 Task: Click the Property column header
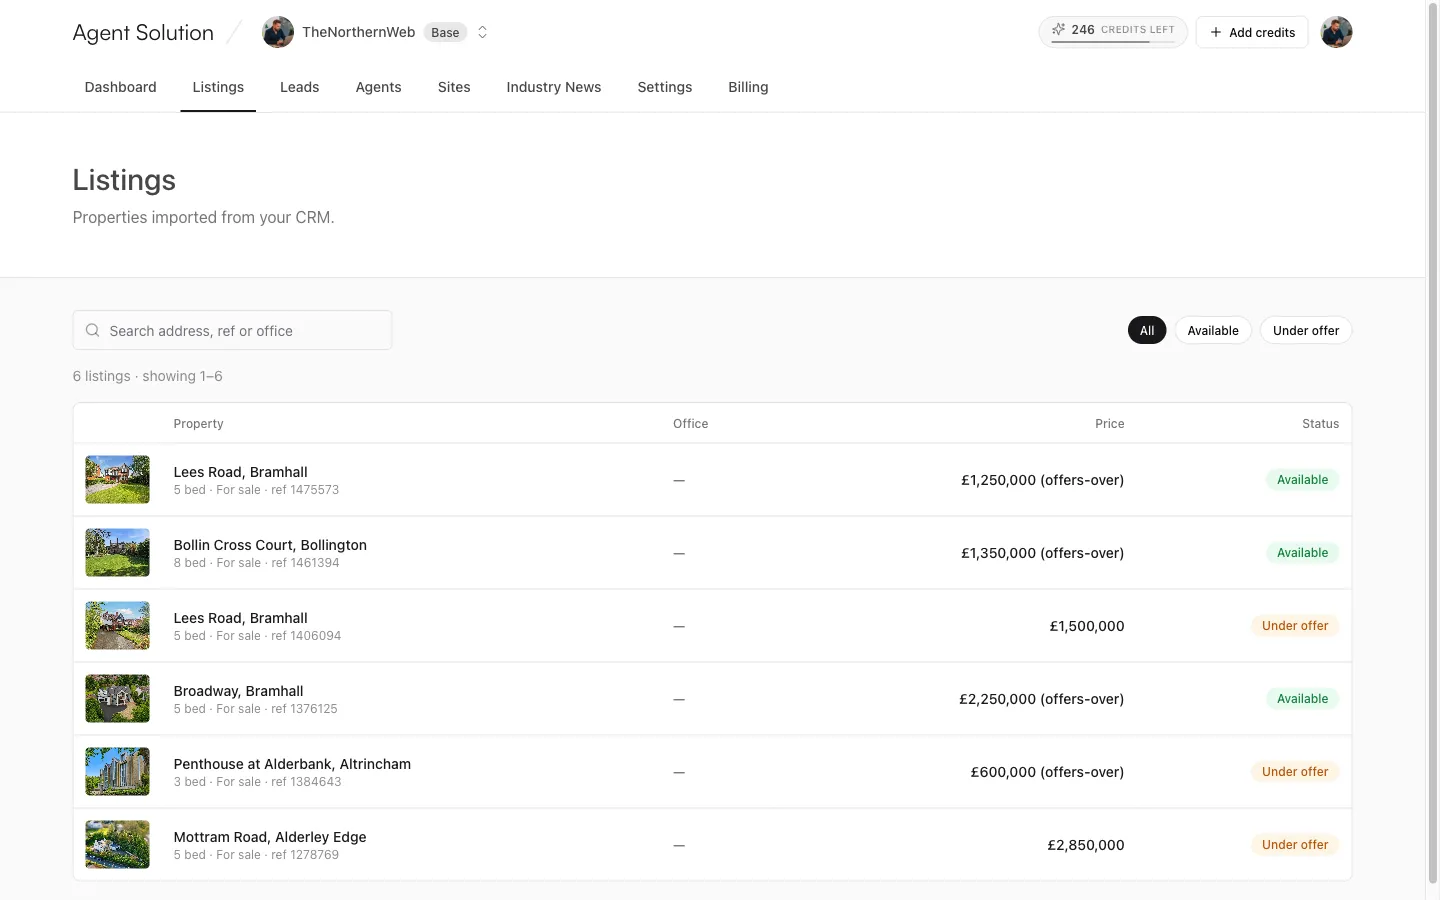[x=198, y=424]
